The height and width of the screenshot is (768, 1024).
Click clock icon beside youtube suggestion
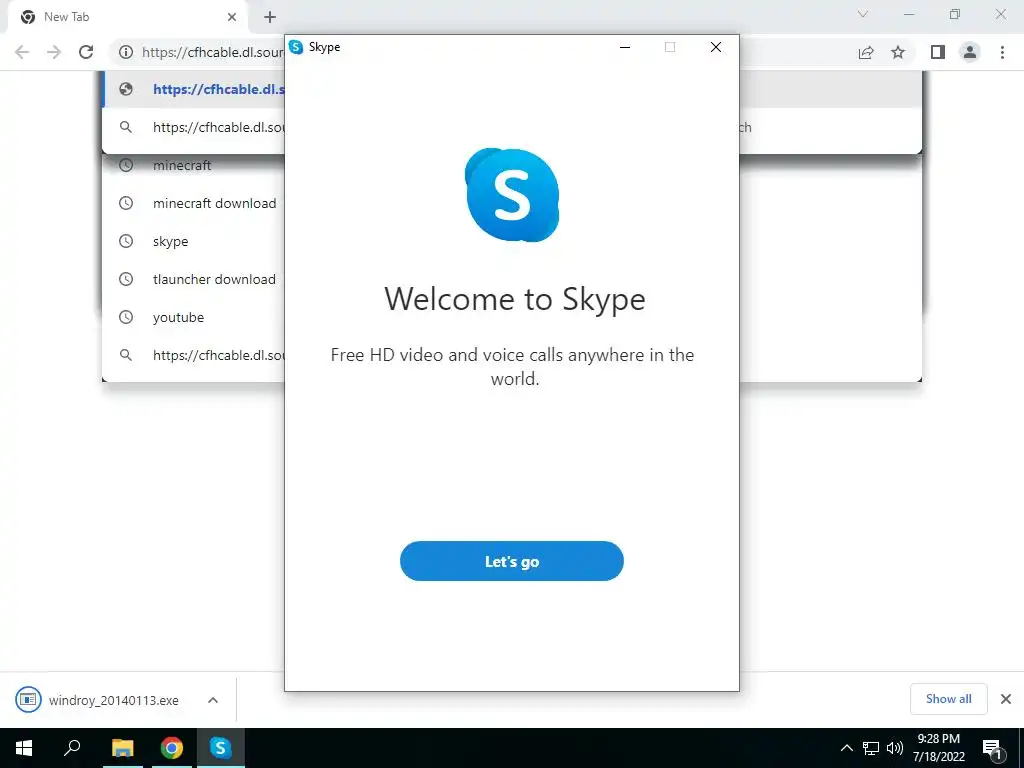coord(126,317)
